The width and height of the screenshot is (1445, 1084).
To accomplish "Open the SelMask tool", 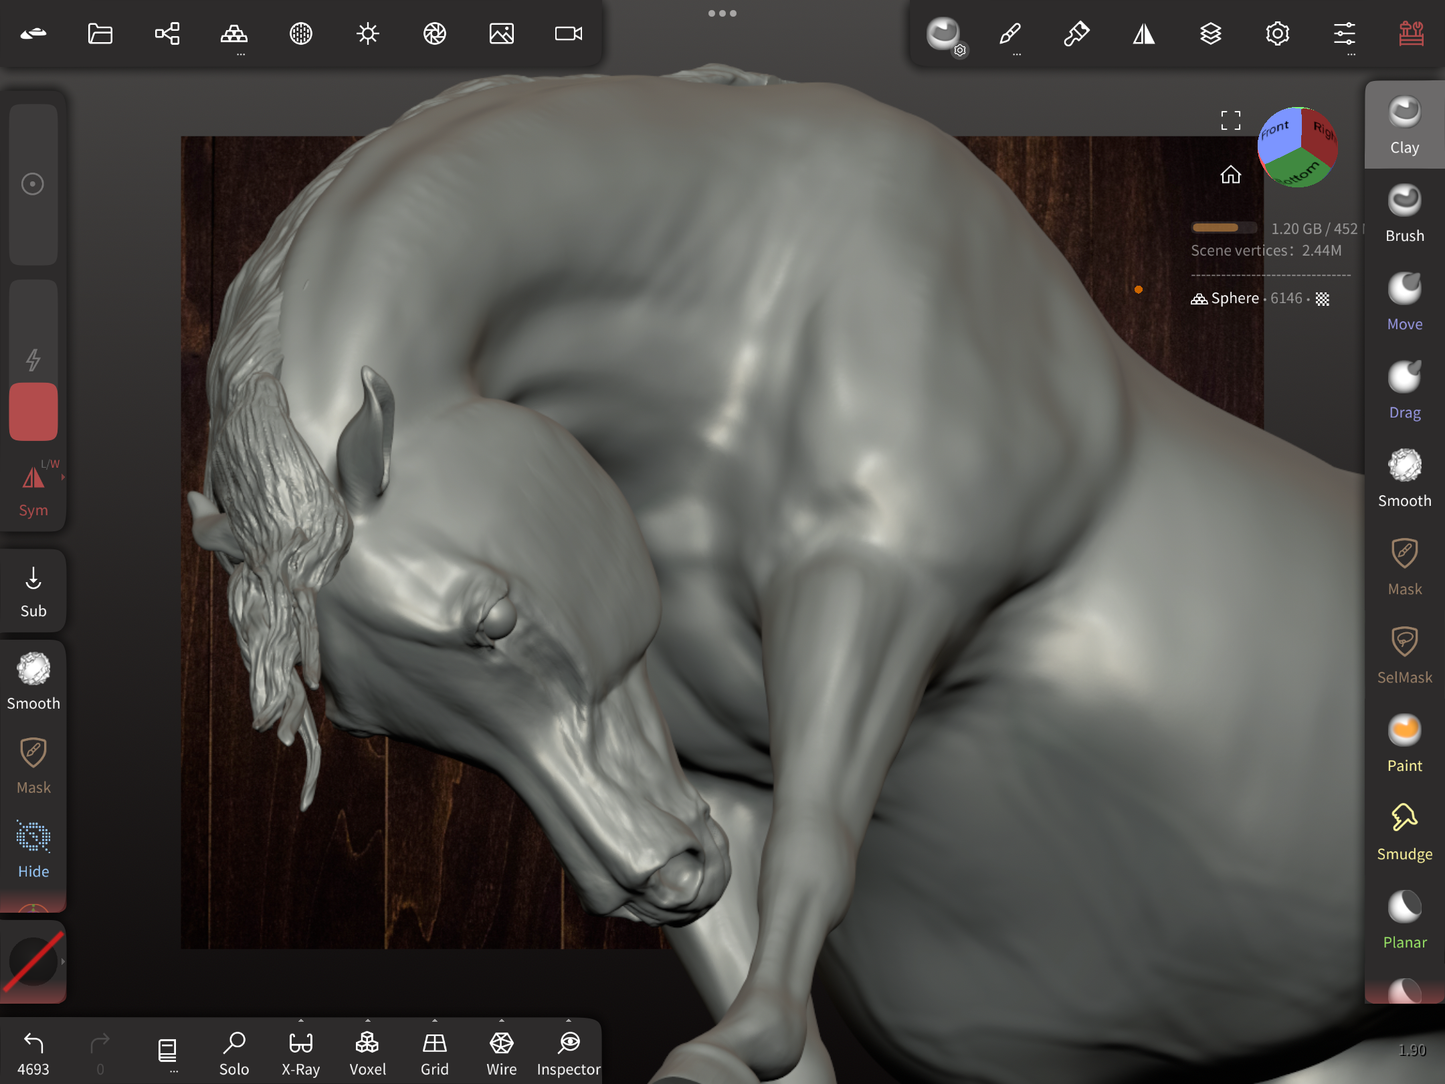I will coord(1404,655).
